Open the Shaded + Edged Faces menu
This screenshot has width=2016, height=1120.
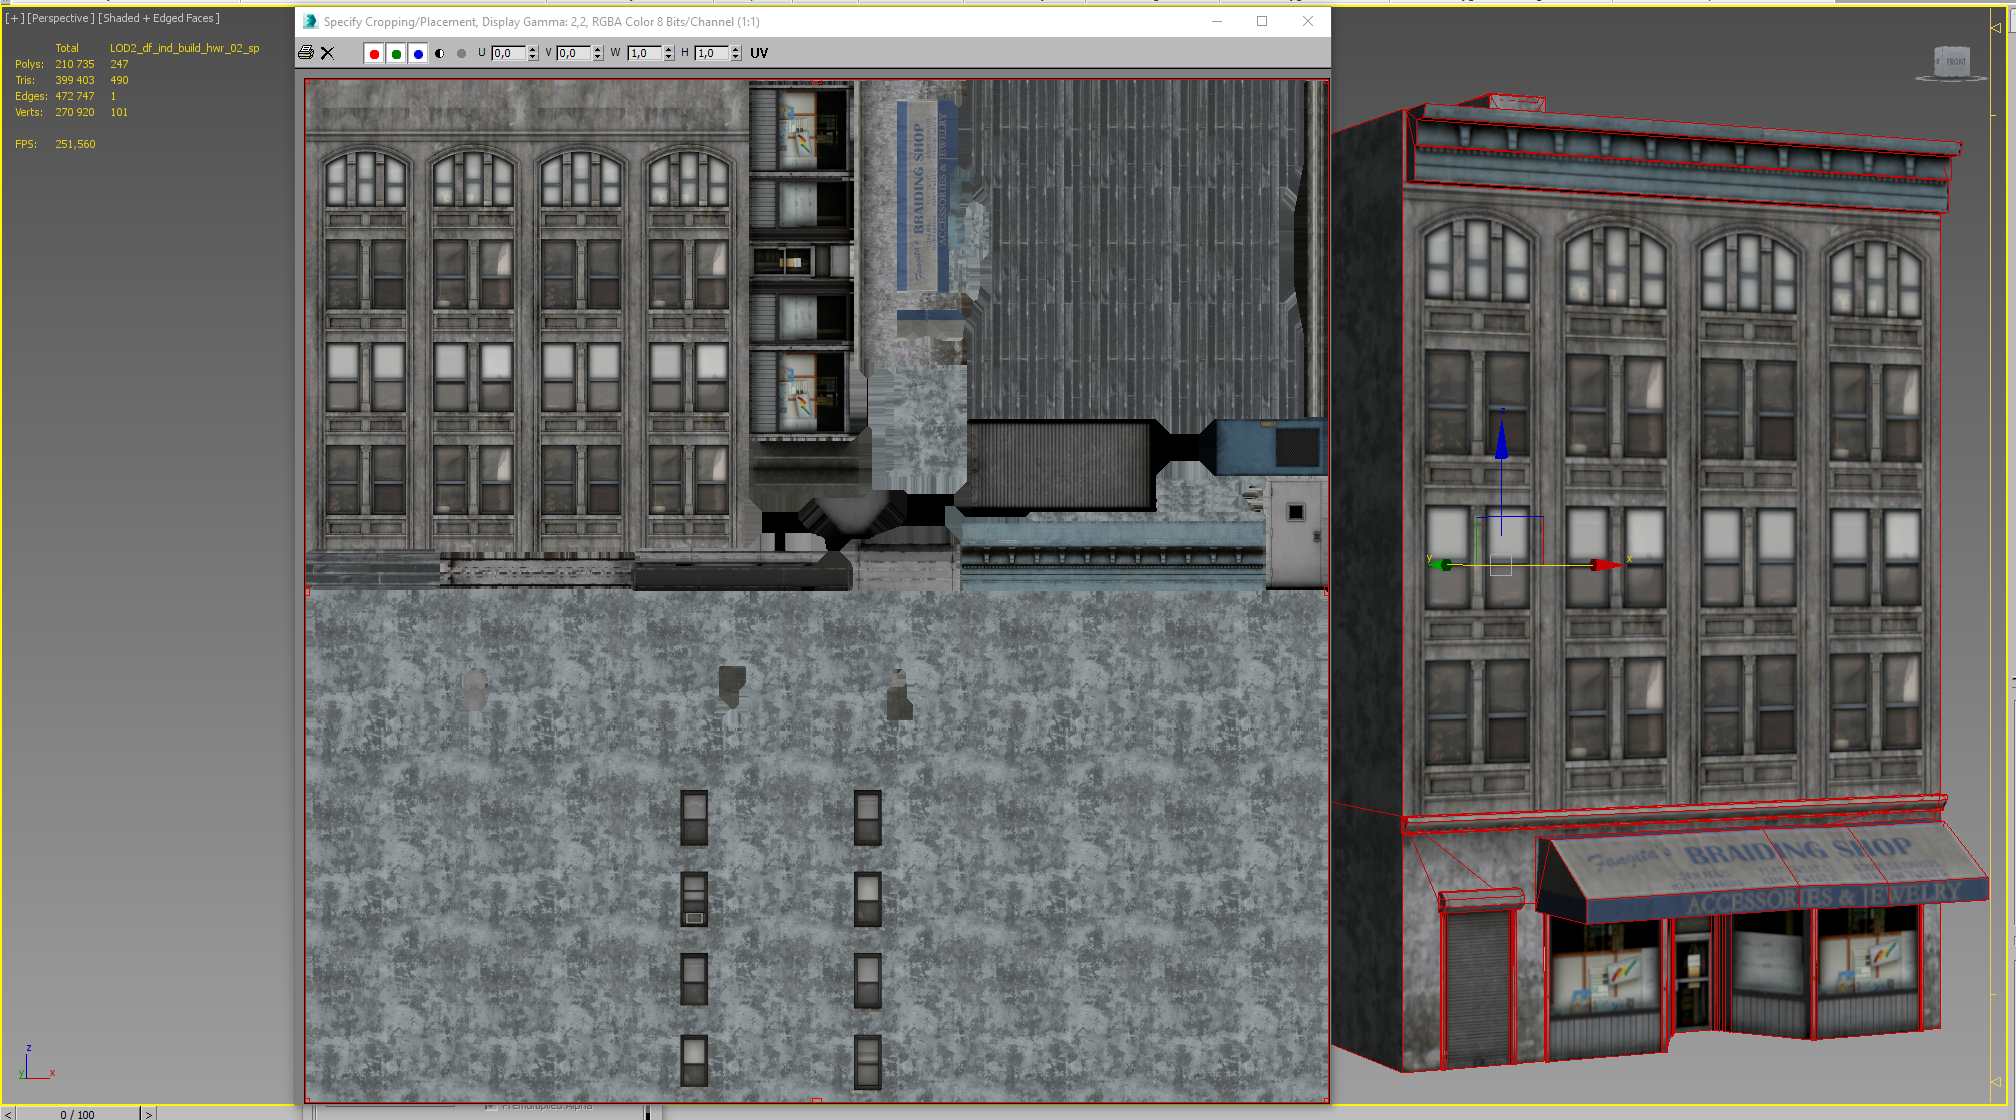click(x=159, y=18)
